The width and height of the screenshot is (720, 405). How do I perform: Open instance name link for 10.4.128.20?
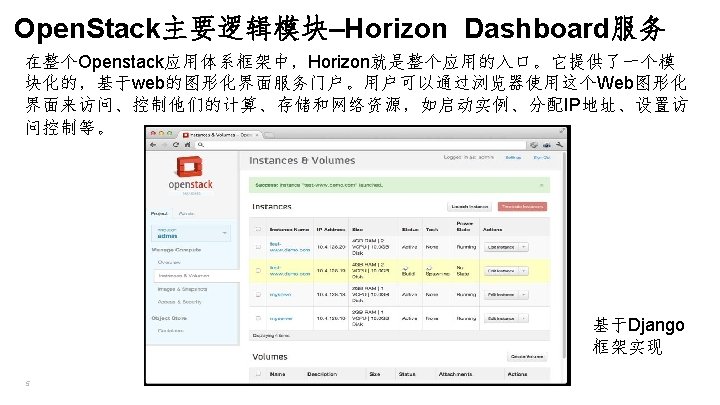[x=290, y=247]
